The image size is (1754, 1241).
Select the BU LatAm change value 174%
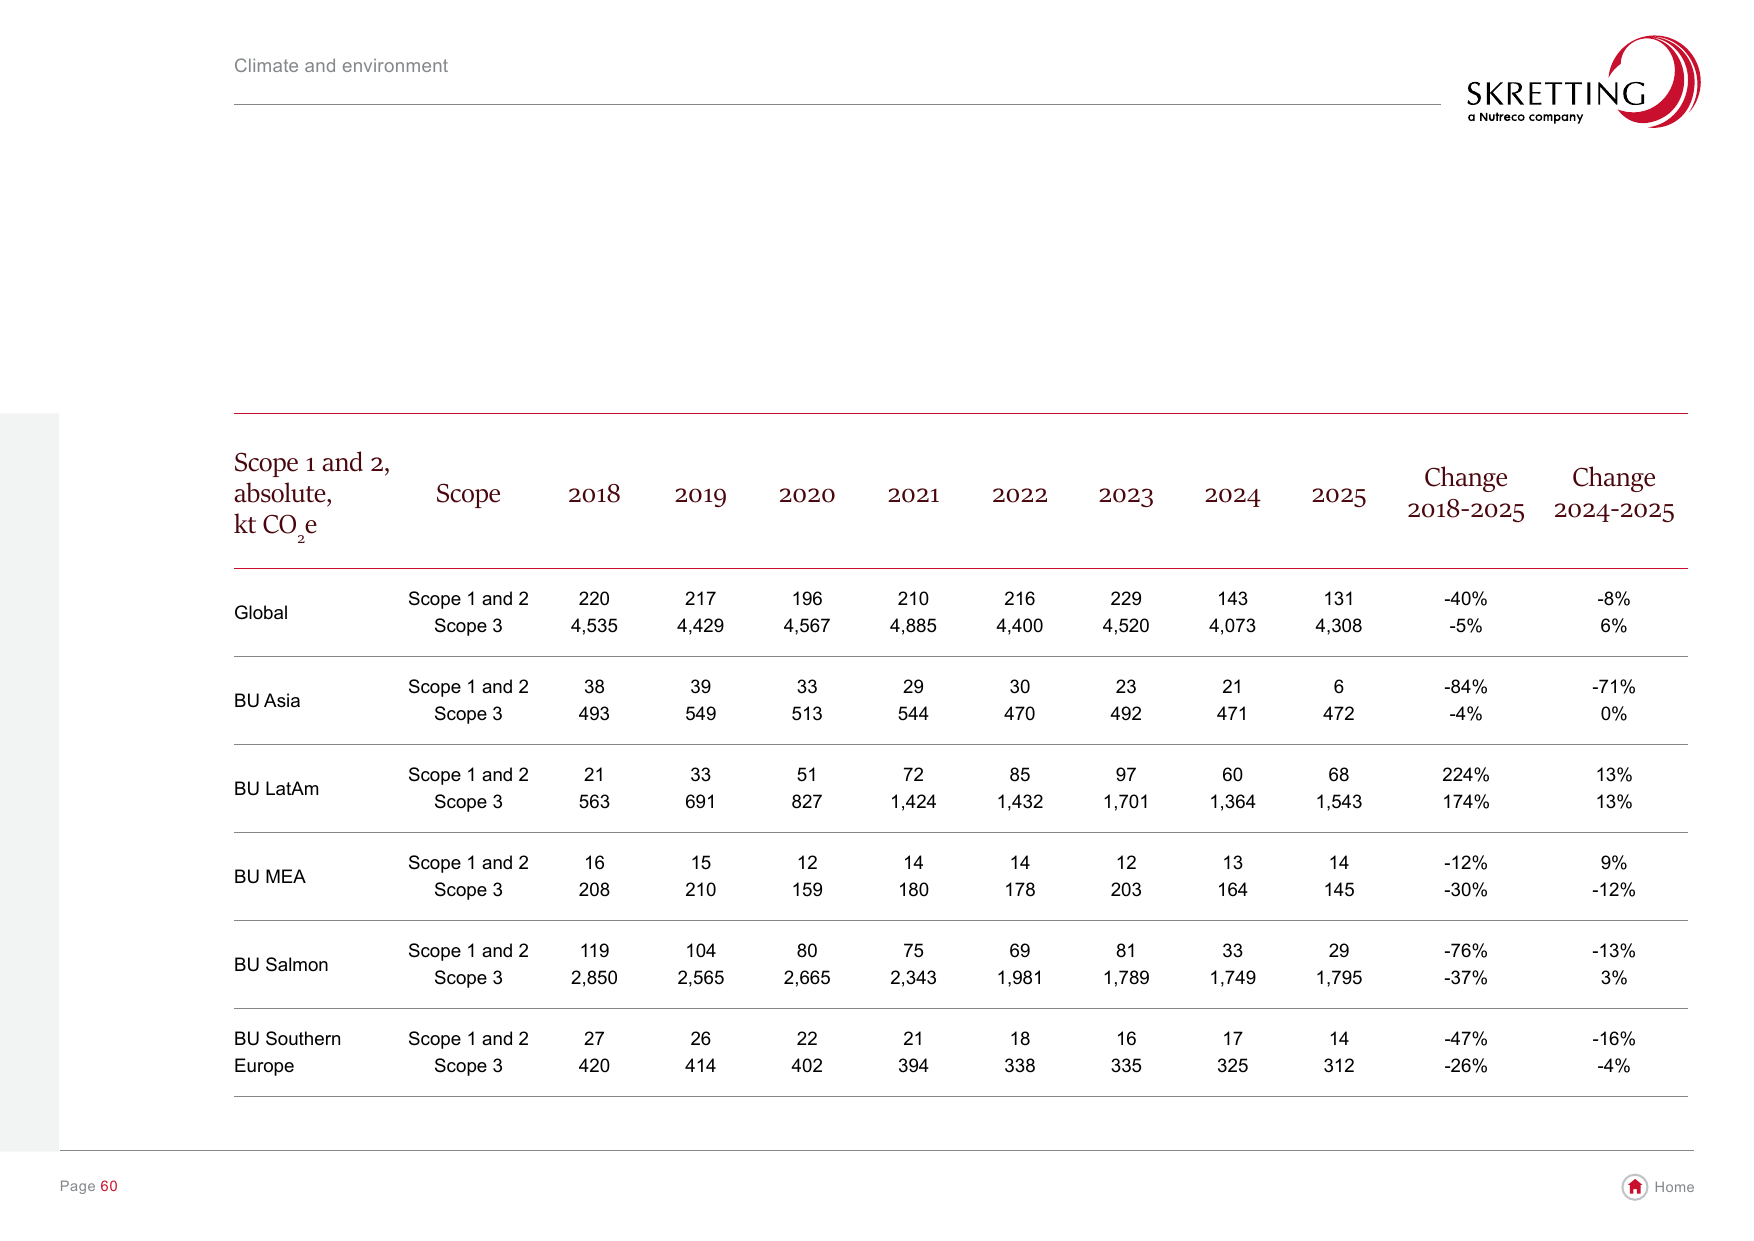coord(1466,802)
